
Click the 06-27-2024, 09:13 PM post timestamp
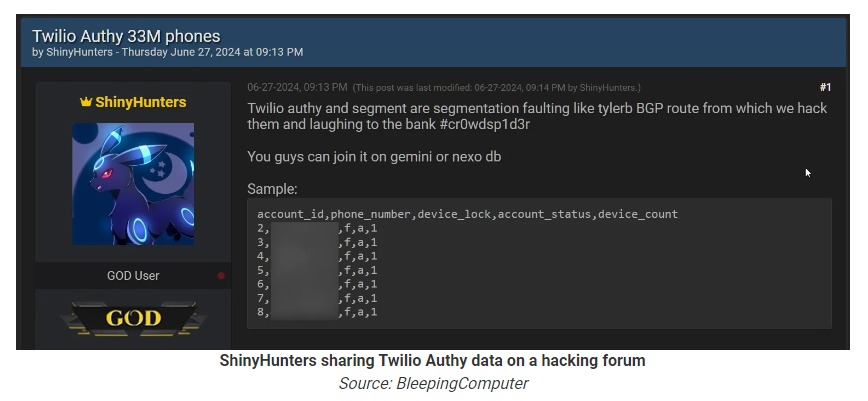point(297,87)
